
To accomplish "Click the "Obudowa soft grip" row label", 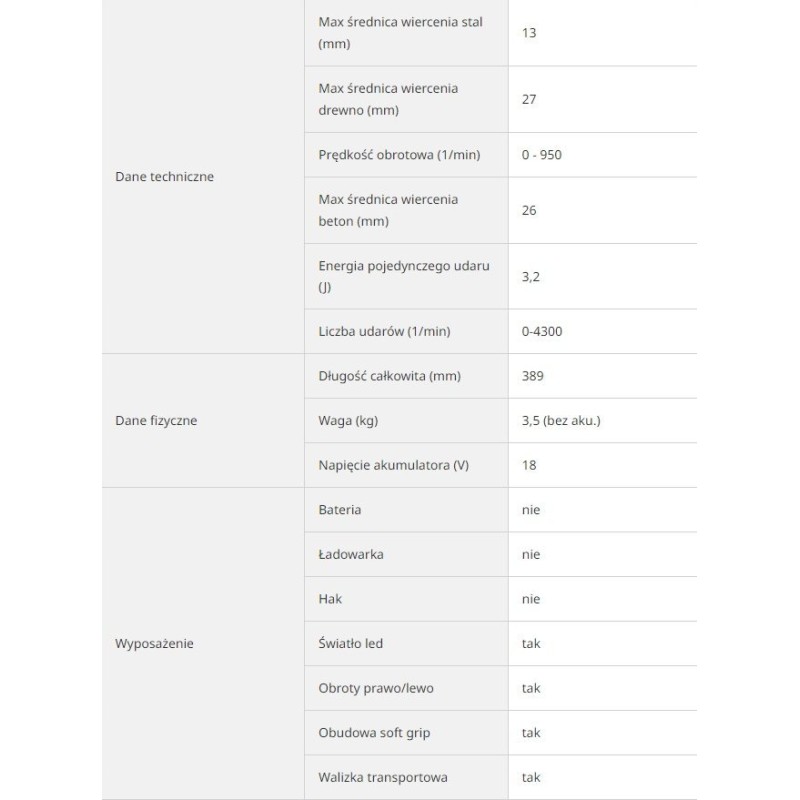I will point(375,733).
